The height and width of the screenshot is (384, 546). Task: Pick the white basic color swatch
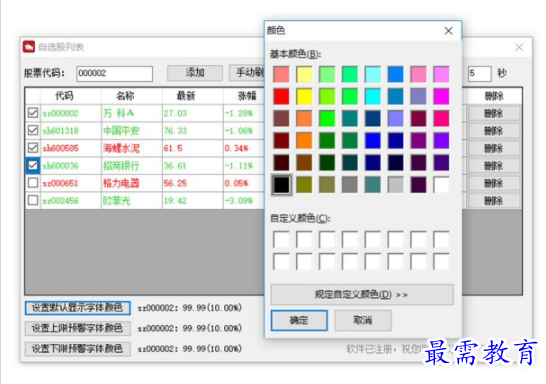click(441, 185)
